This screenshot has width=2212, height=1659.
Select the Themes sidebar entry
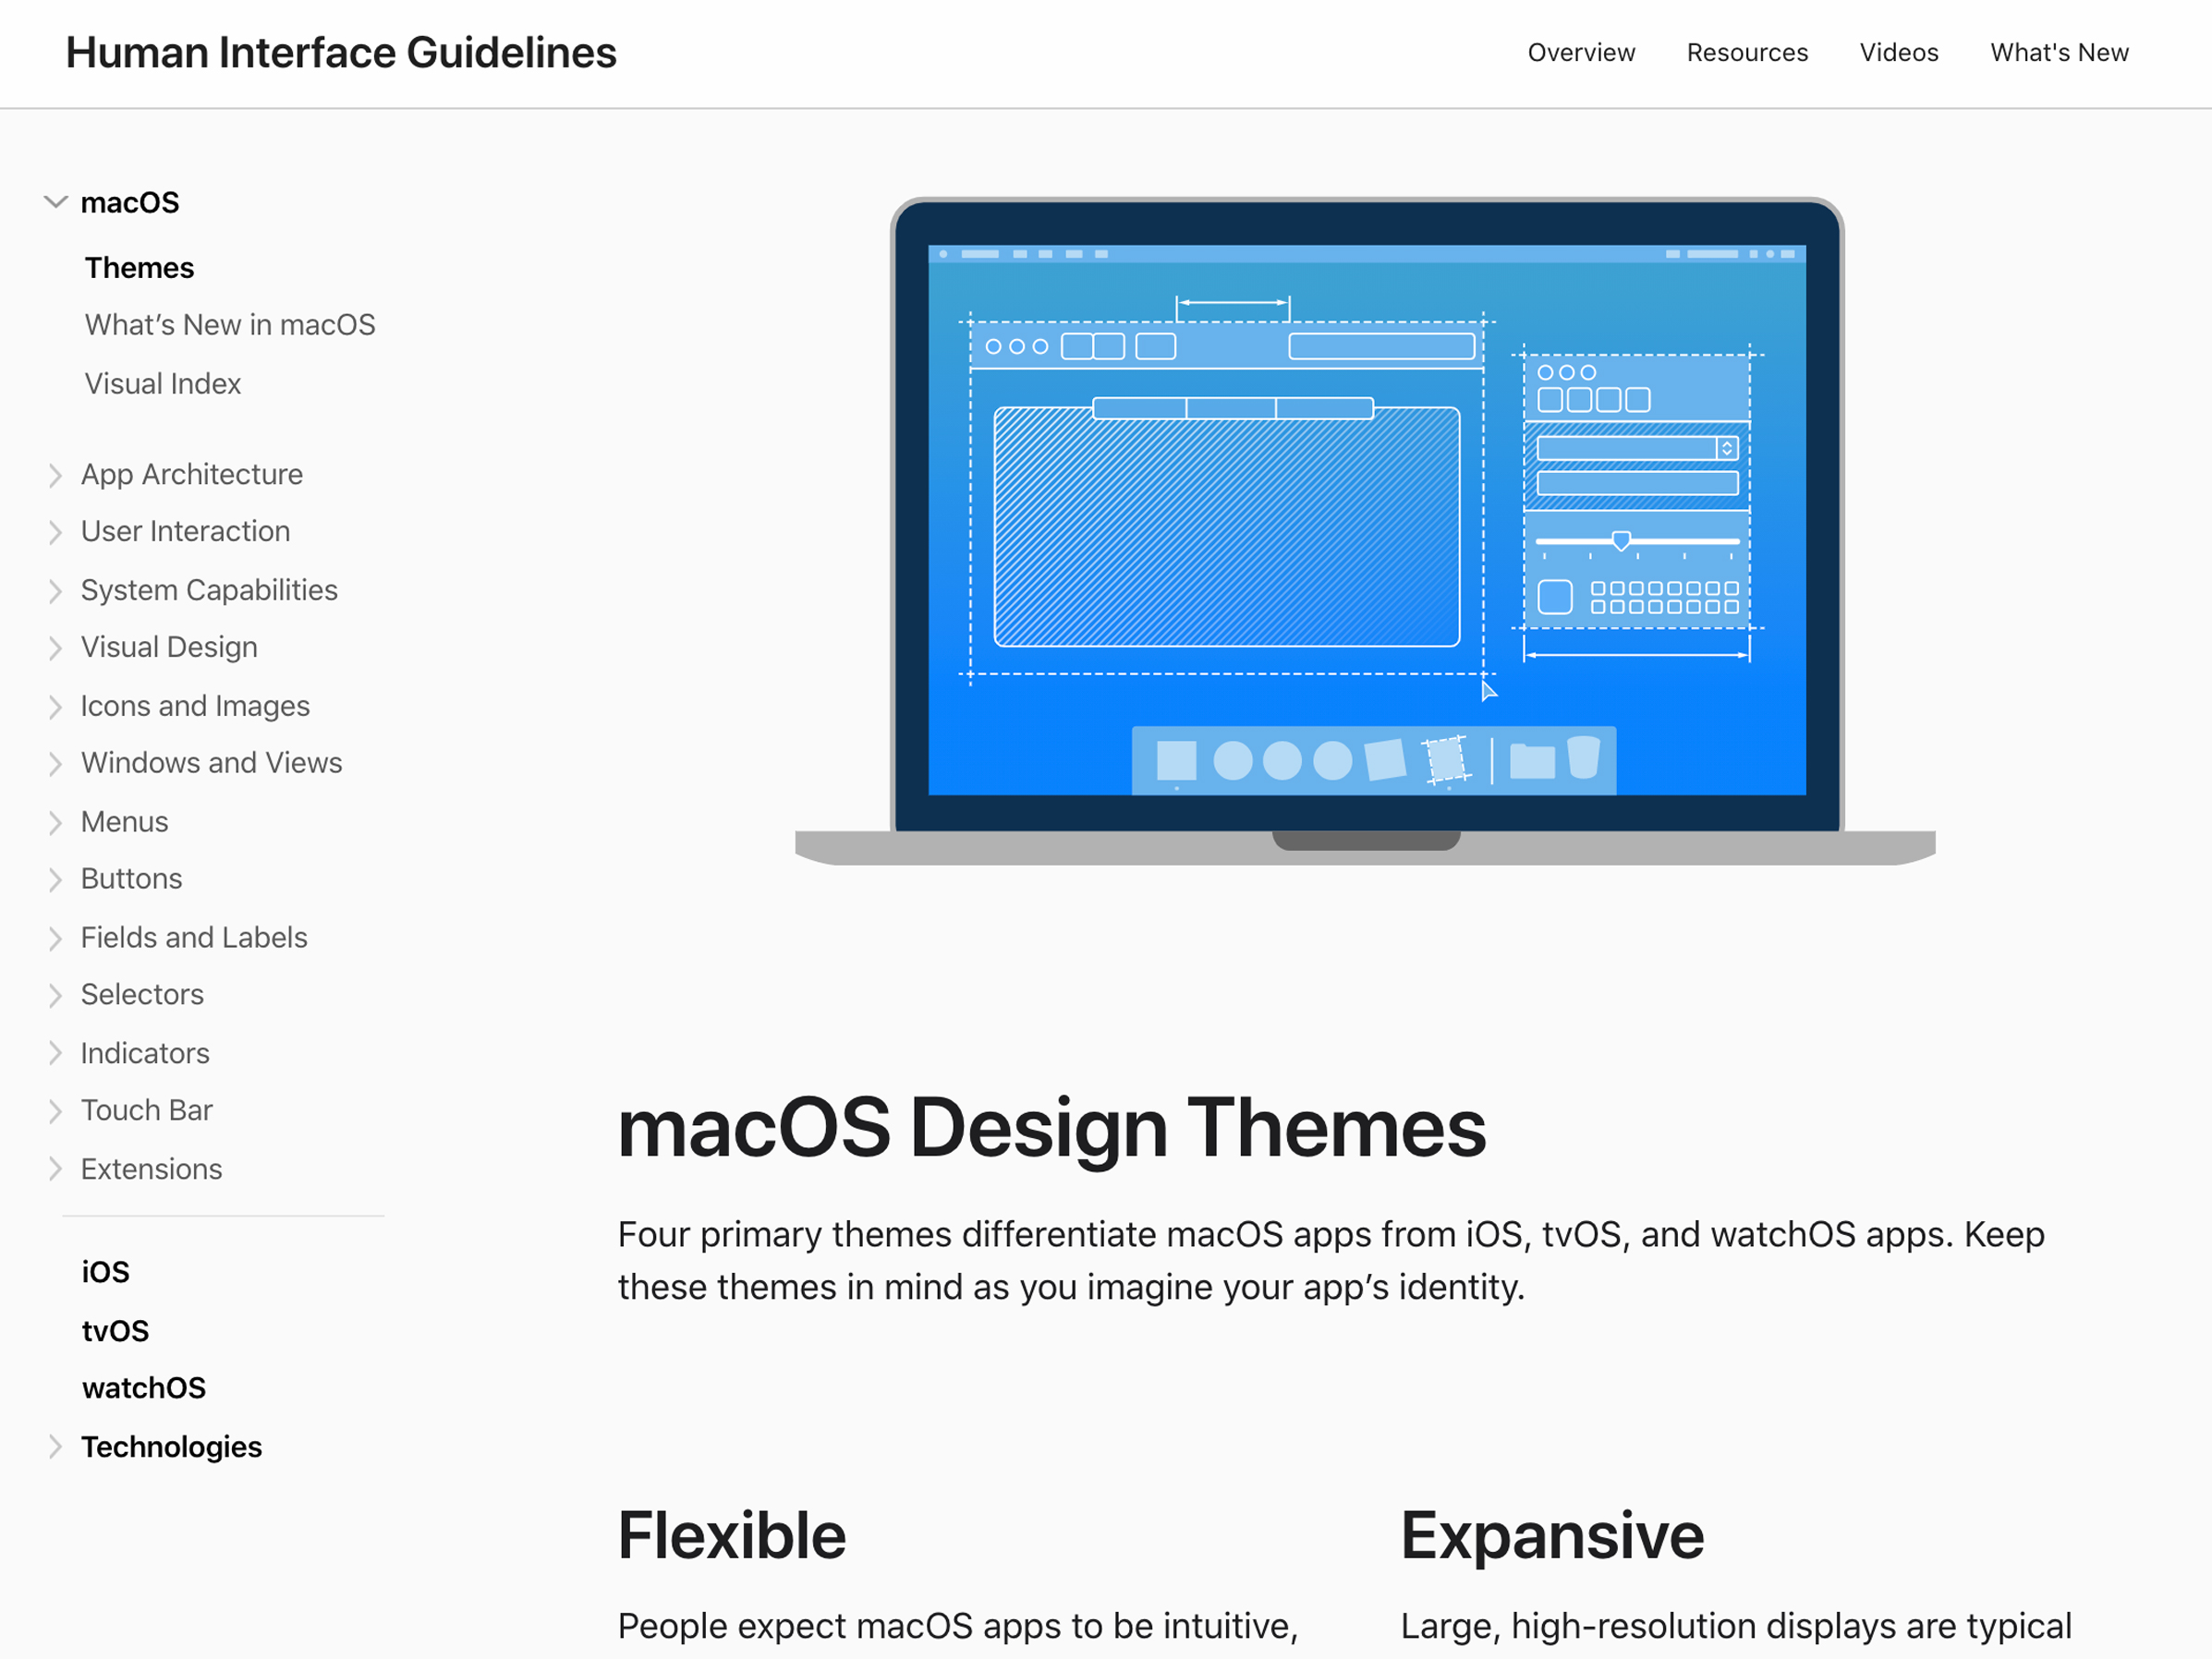[139, 267]
